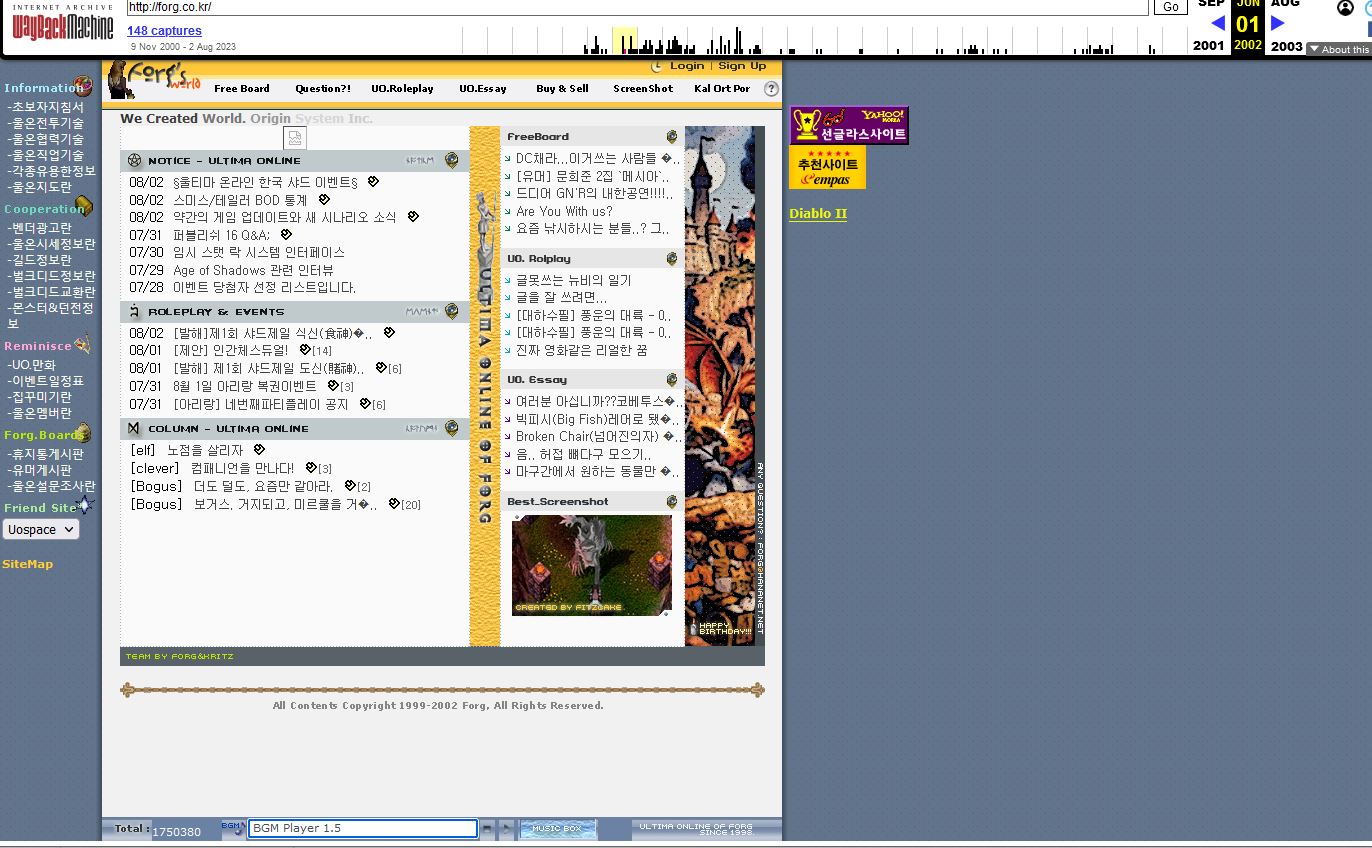Click the Reminisce sidebar header icon
1372x848 pixels.
[x=82, y=343]
